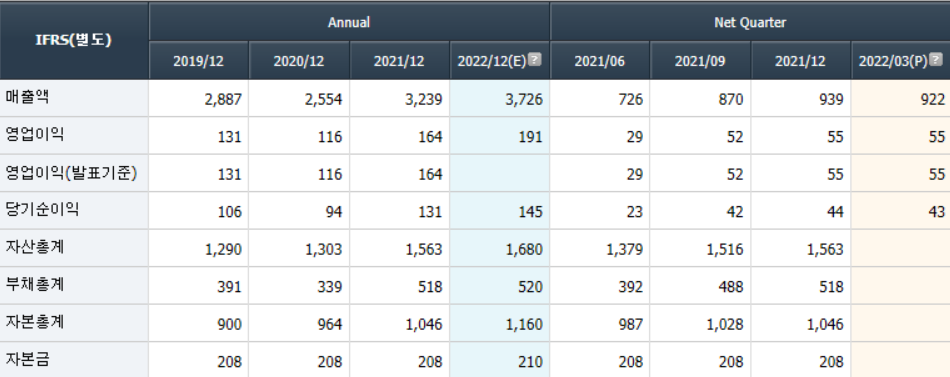The height and width of the screenshot is (377, 950).
Task: Click 자본총계 value 964
Action: click(331, 325)
